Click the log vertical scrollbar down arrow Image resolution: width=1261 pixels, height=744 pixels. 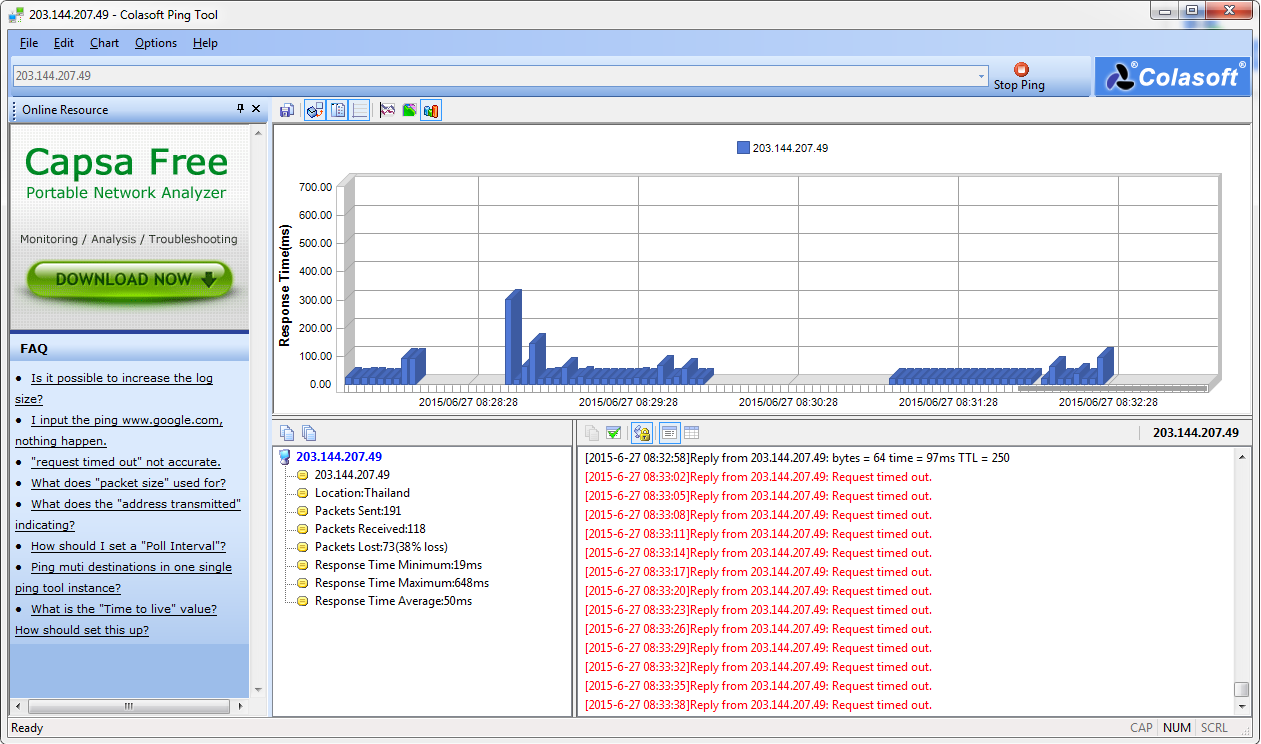pos(1242,707)
